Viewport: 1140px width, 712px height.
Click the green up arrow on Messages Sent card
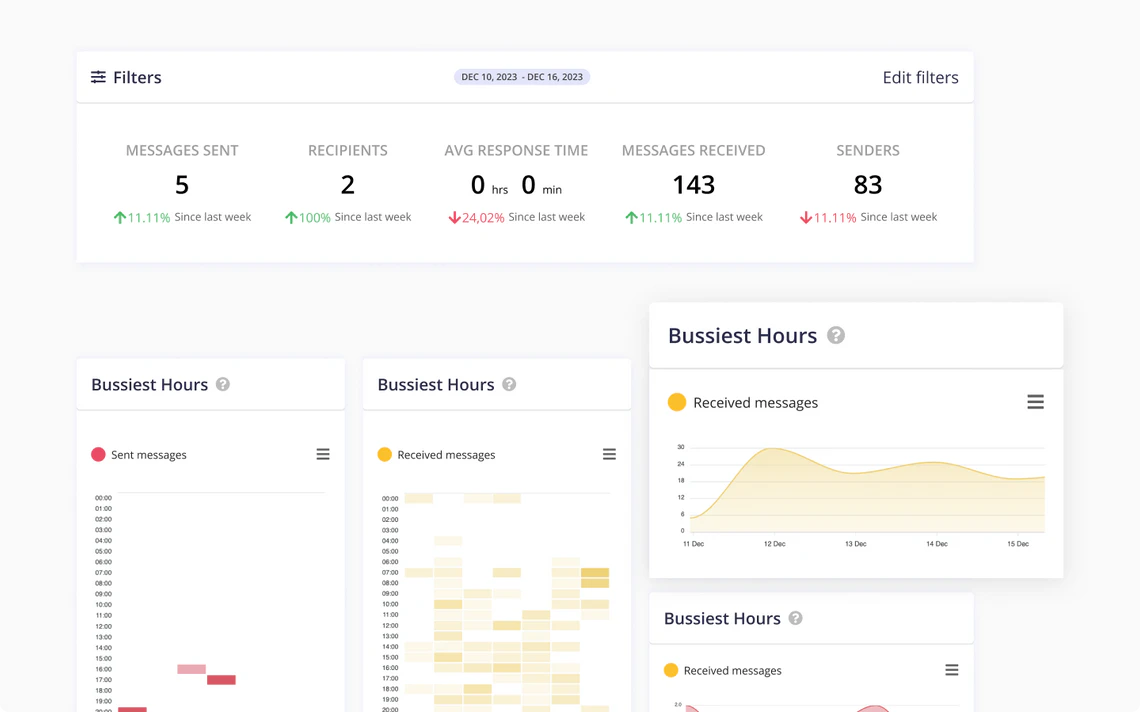(x=119, y=216)
